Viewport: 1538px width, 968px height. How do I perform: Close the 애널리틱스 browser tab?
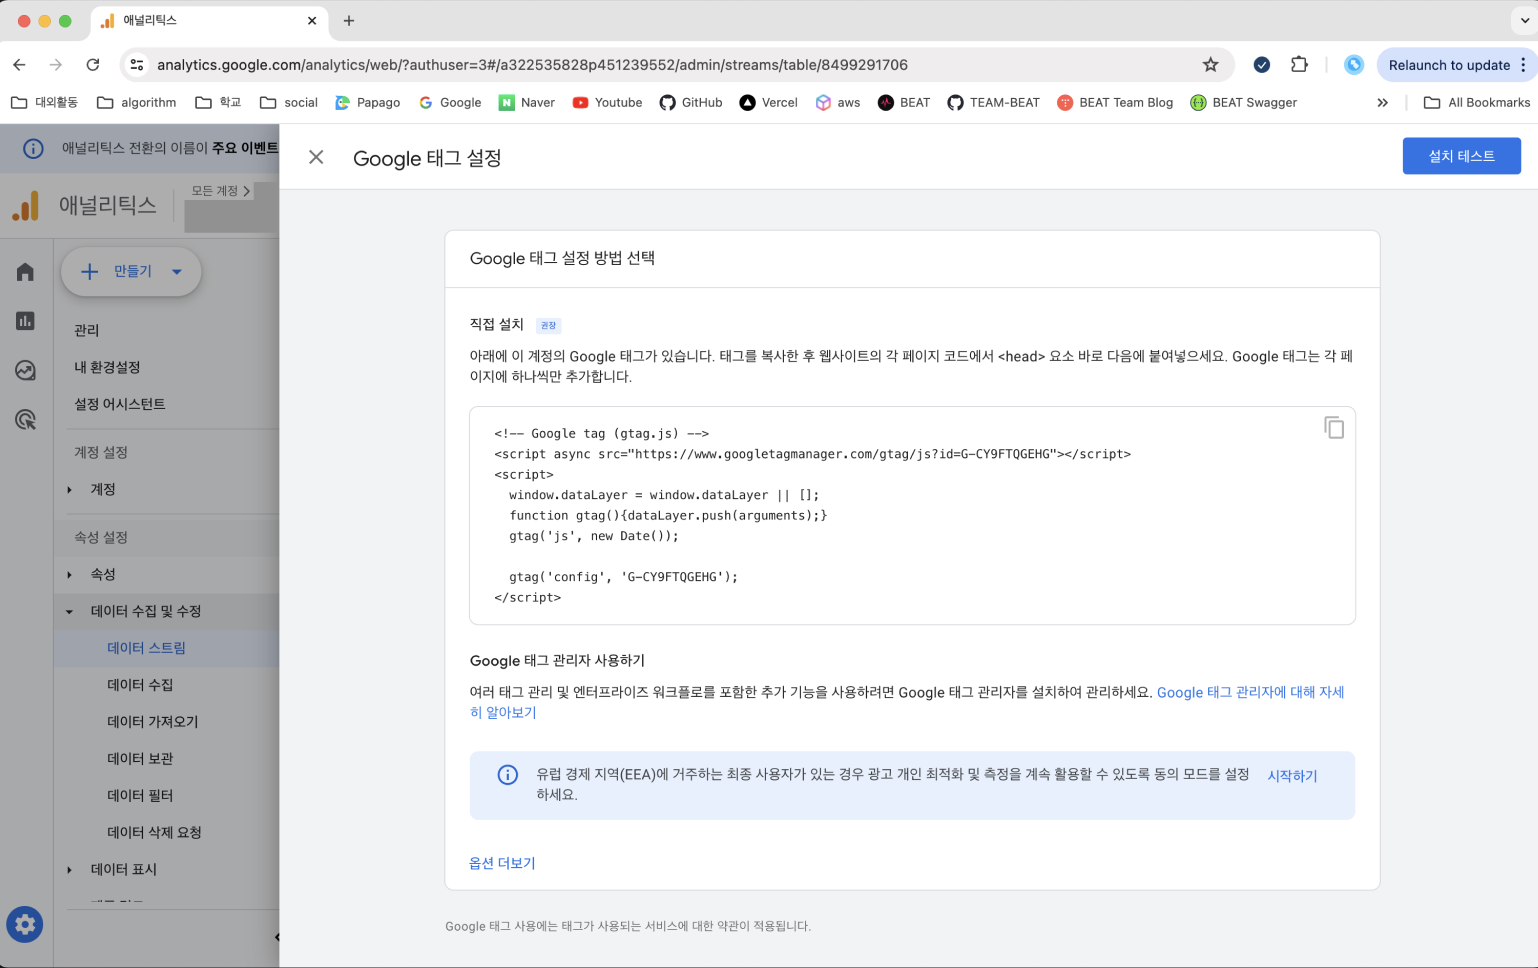tap(312, 20)
